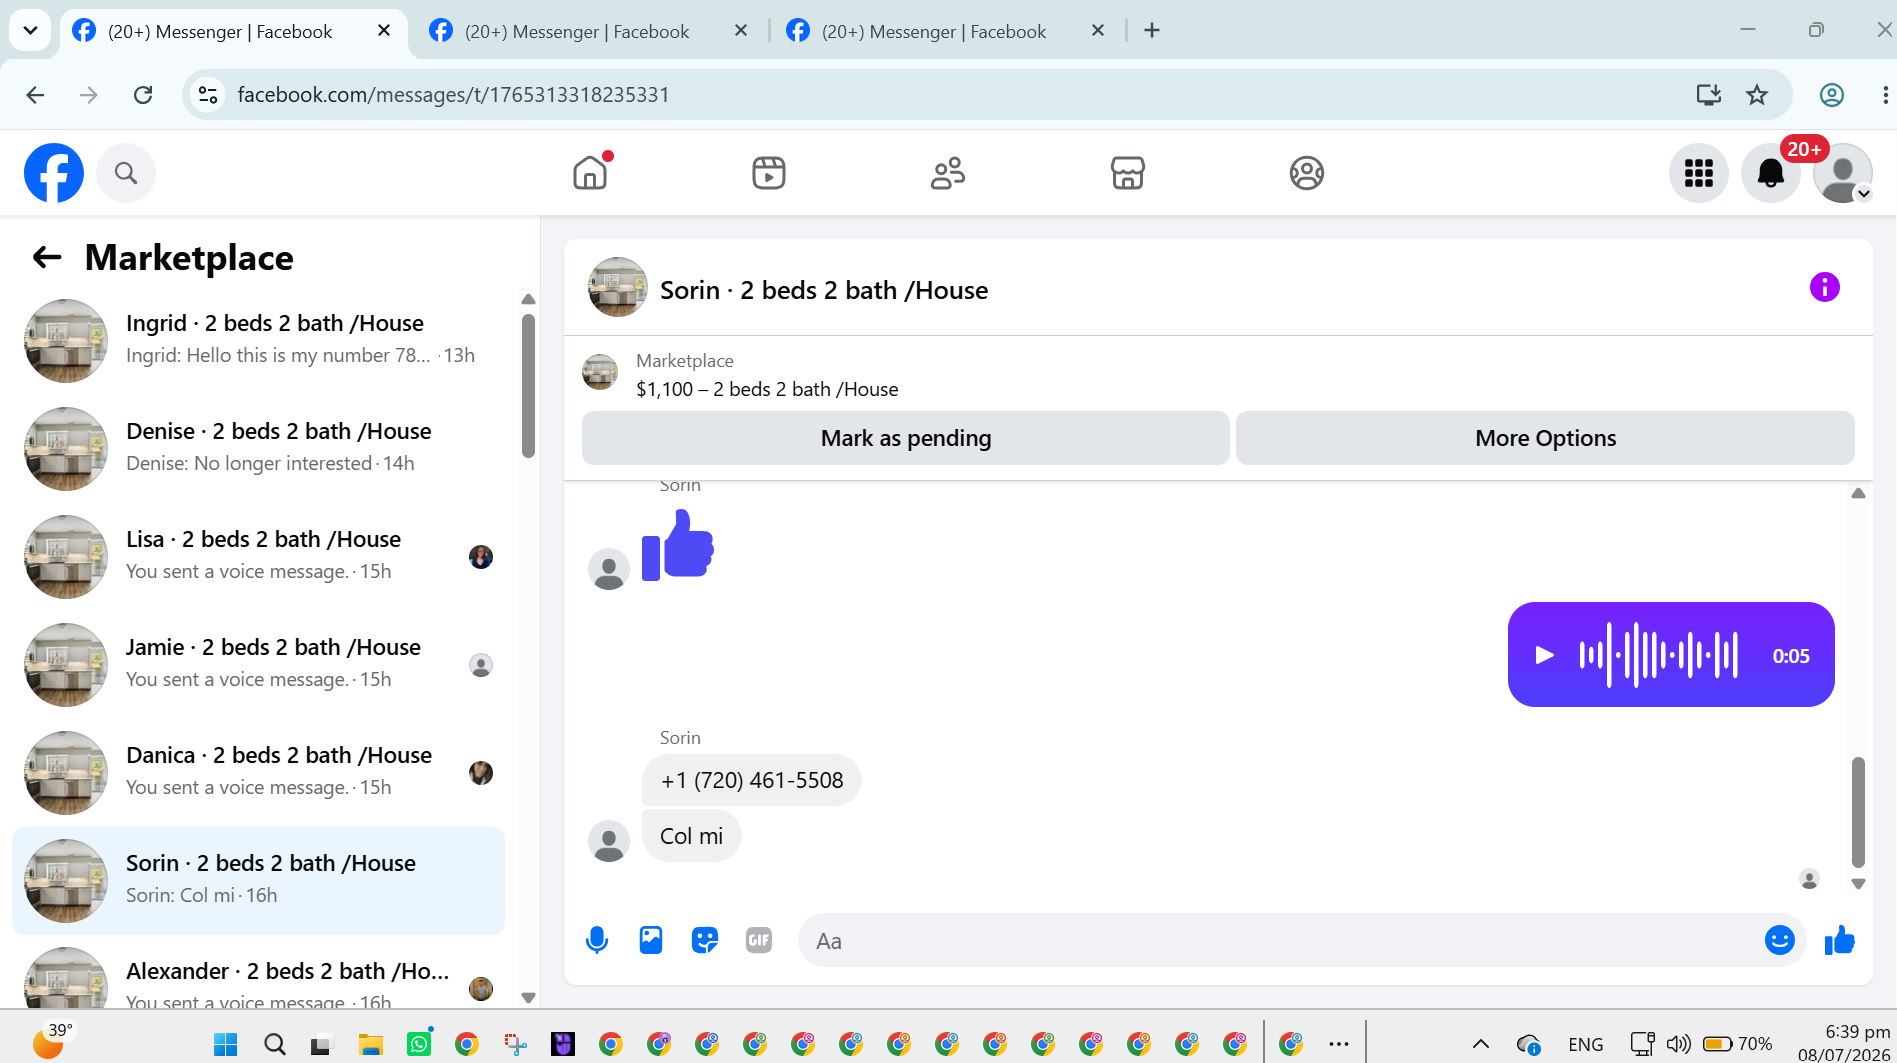Image resolution: width=1897 pixels, height=1063 pixels.
Task: Attach a photo to the message
Action: [x=651, y=940]
